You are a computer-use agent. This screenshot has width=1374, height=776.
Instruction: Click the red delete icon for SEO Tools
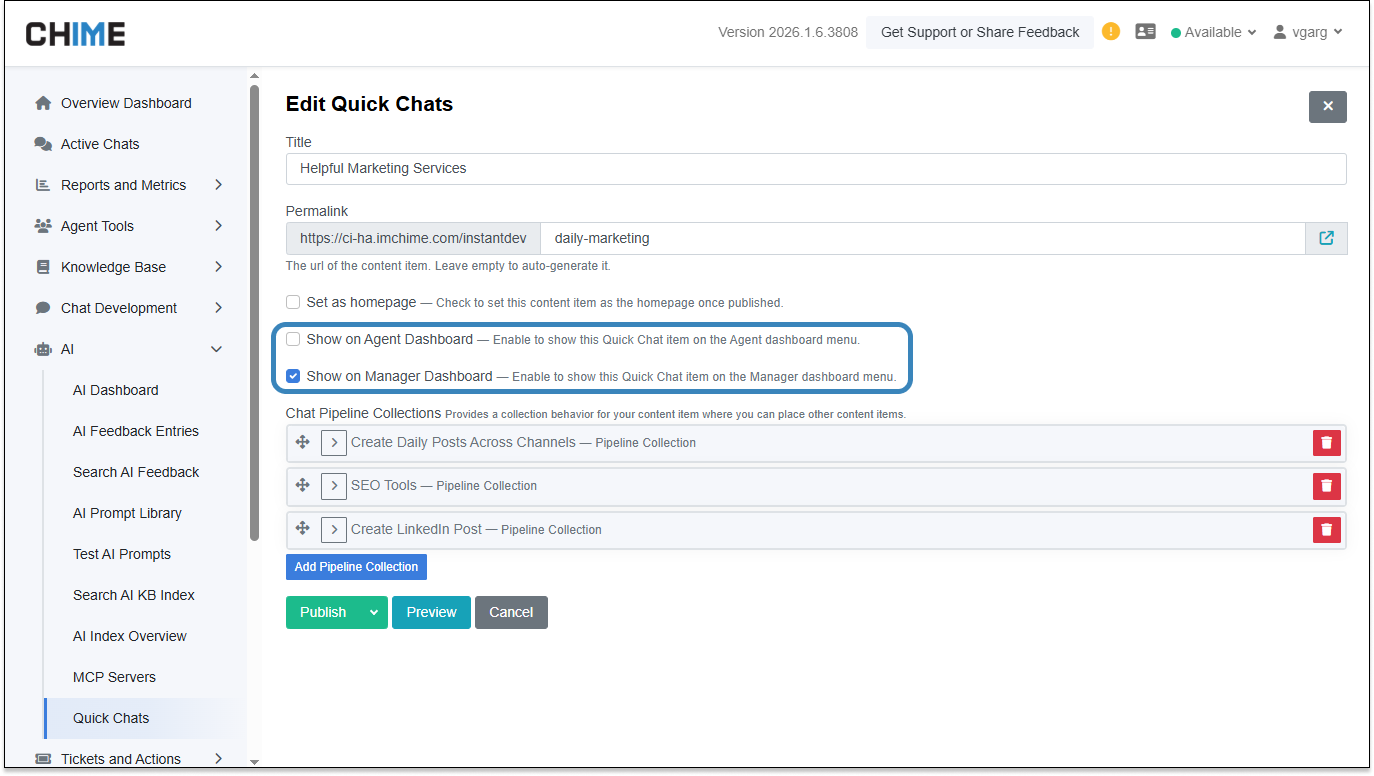pyautogui.click(x=1326, y=486)
